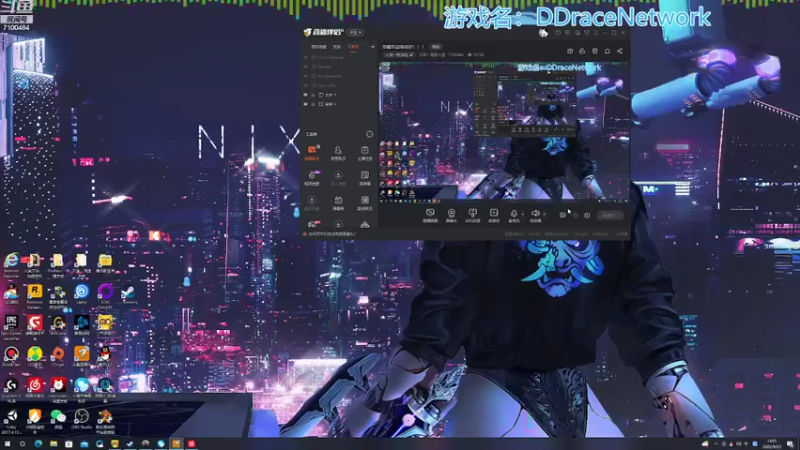Toggle microphone in streaming control bar
800x450 pixels.
tap(514, 215)
